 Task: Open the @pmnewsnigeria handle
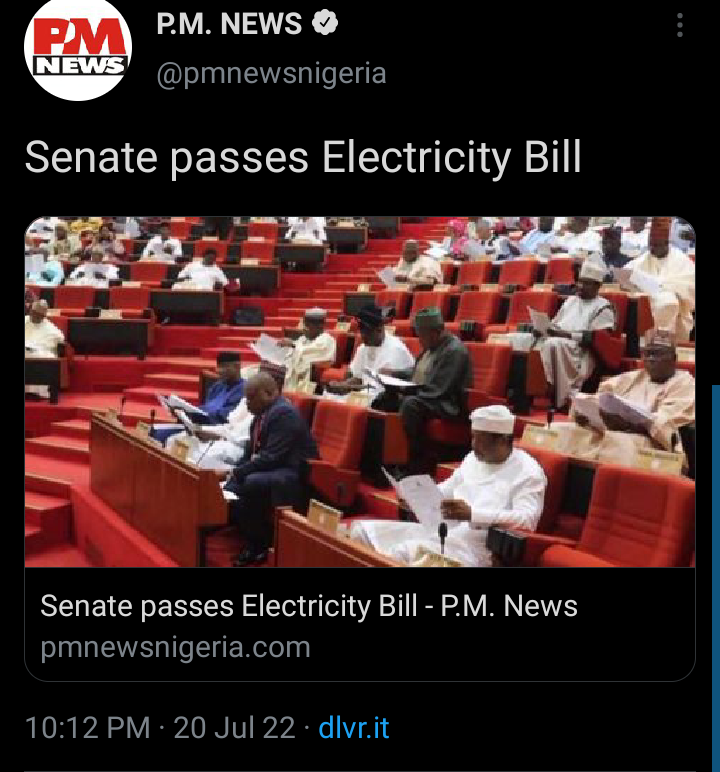tap(271, 74)
